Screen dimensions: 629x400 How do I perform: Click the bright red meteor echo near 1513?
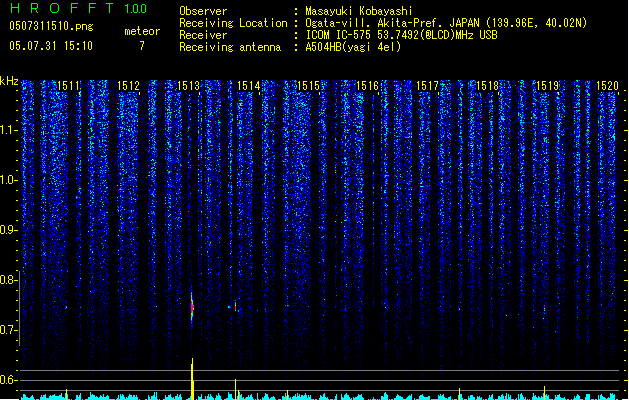192,307
